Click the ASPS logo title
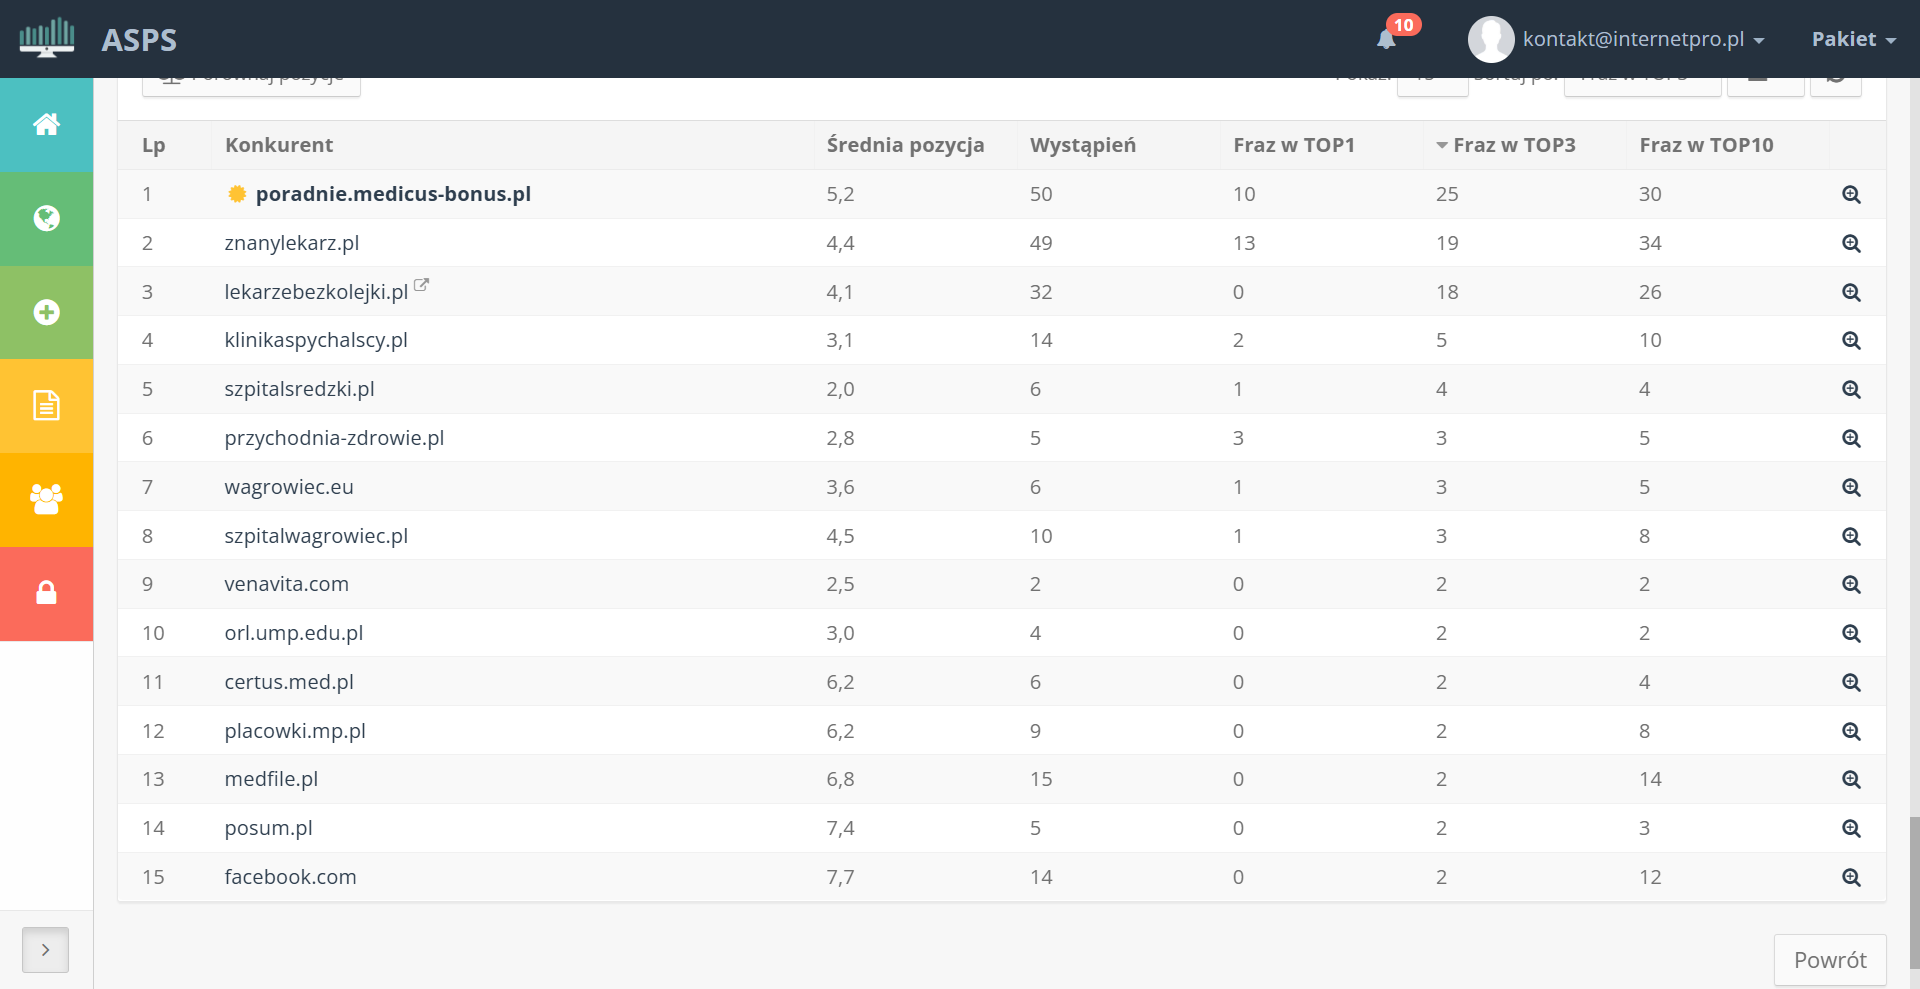Viewport: 1920px width, 989px height. click(x=139, y=40)
